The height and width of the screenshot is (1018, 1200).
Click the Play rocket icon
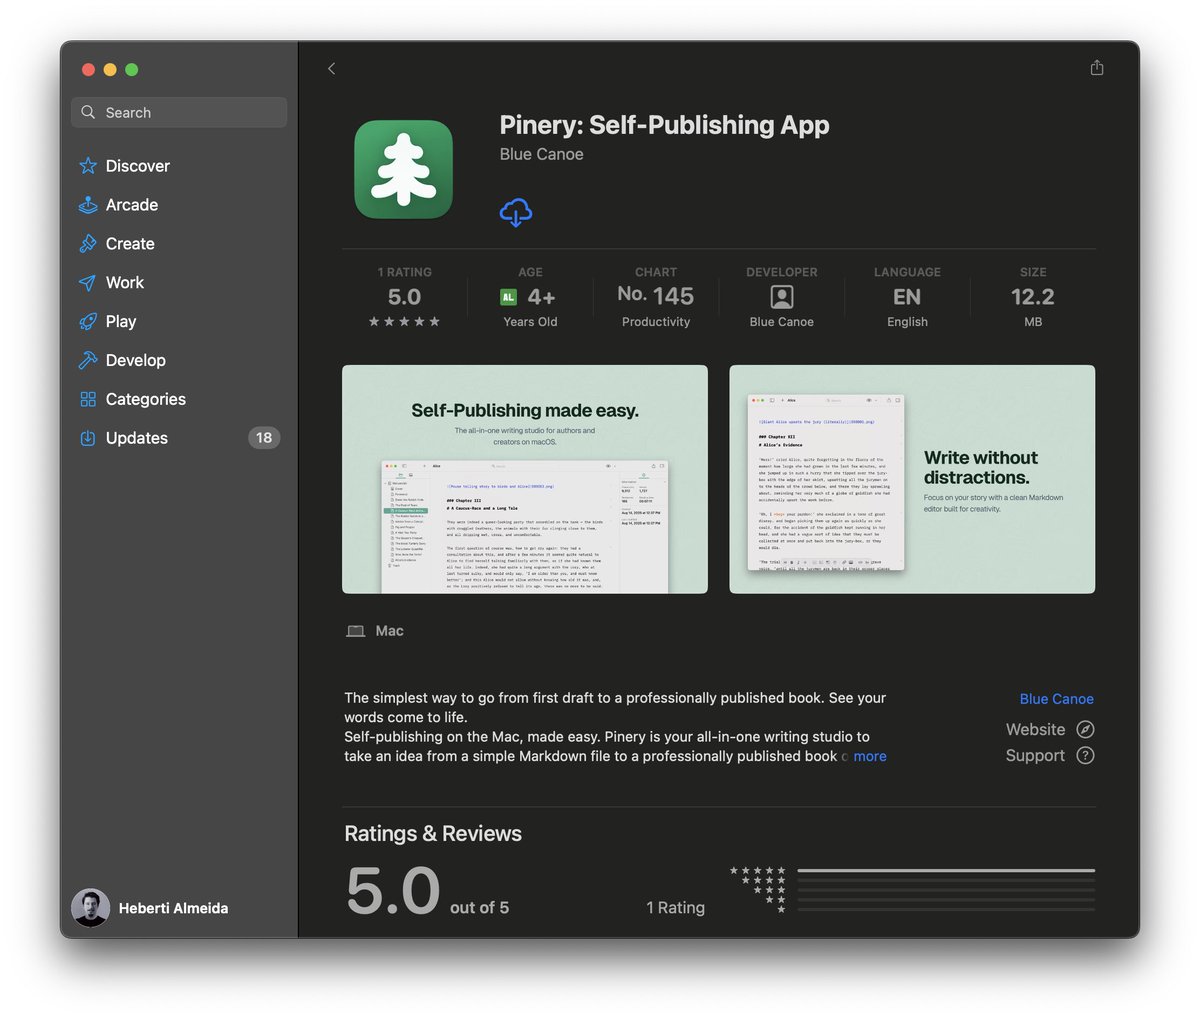click(88, 322)
